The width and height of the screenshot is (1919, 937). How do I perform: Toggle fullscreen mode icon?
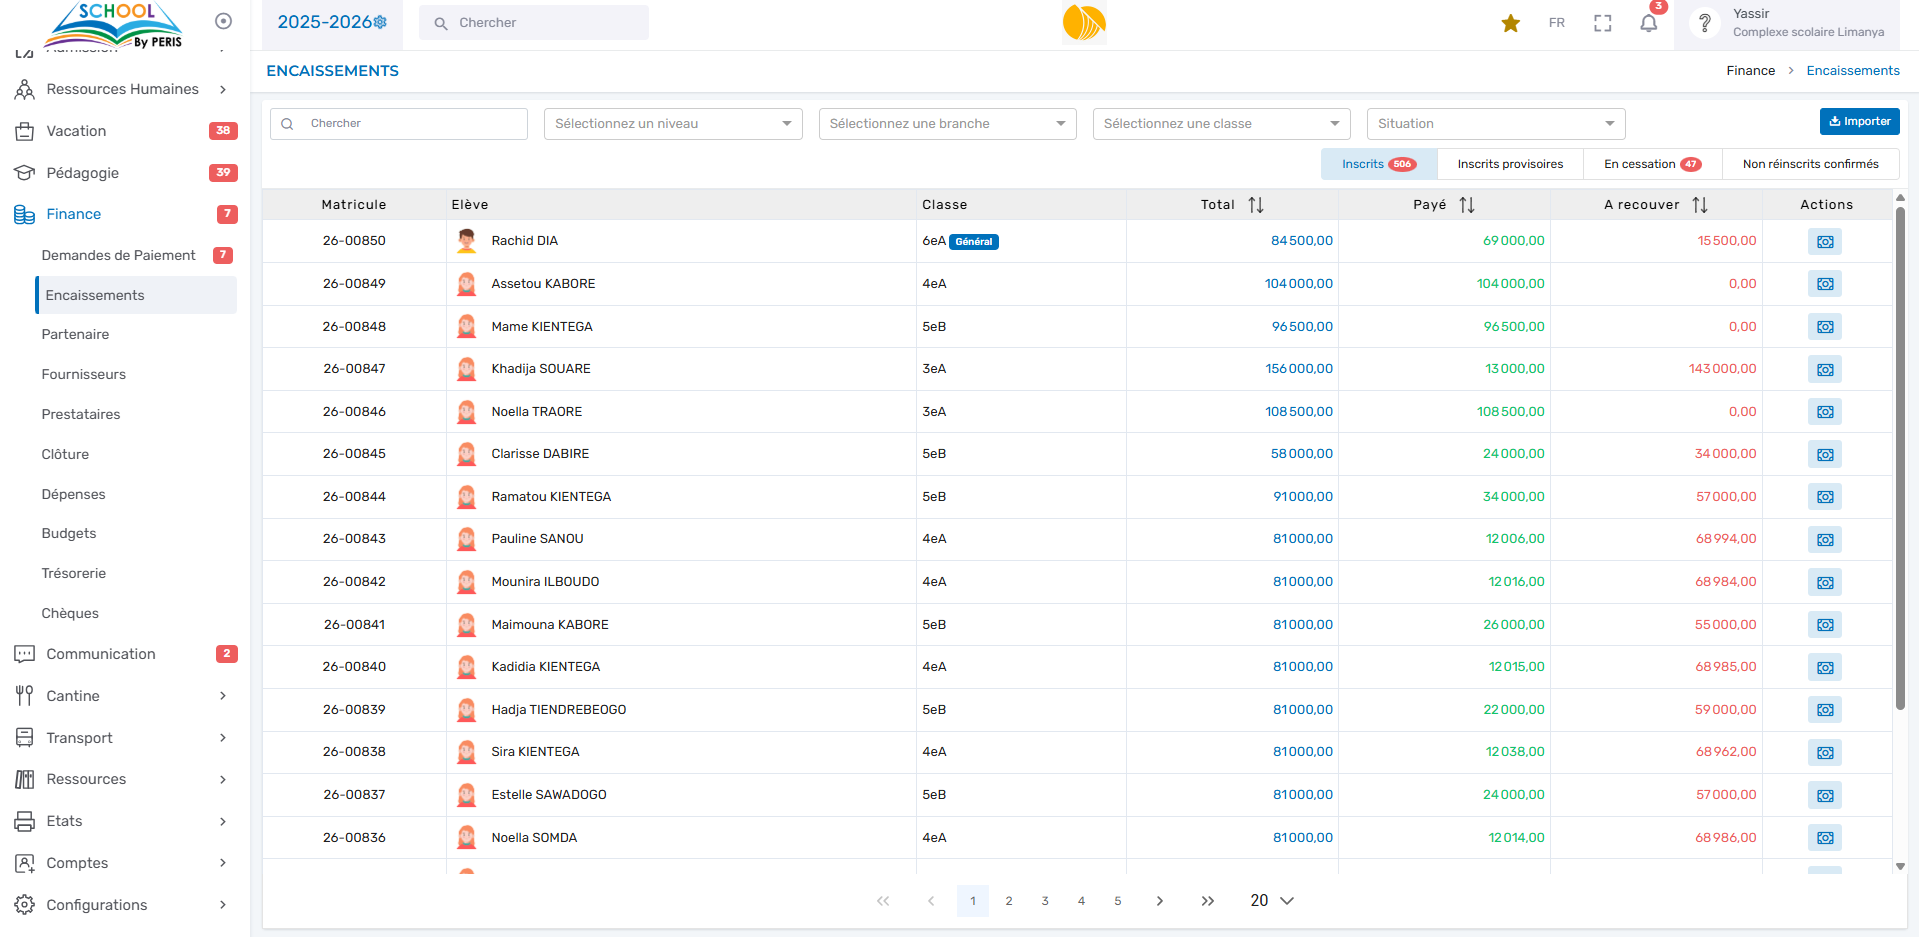(x=1602, y=23)
